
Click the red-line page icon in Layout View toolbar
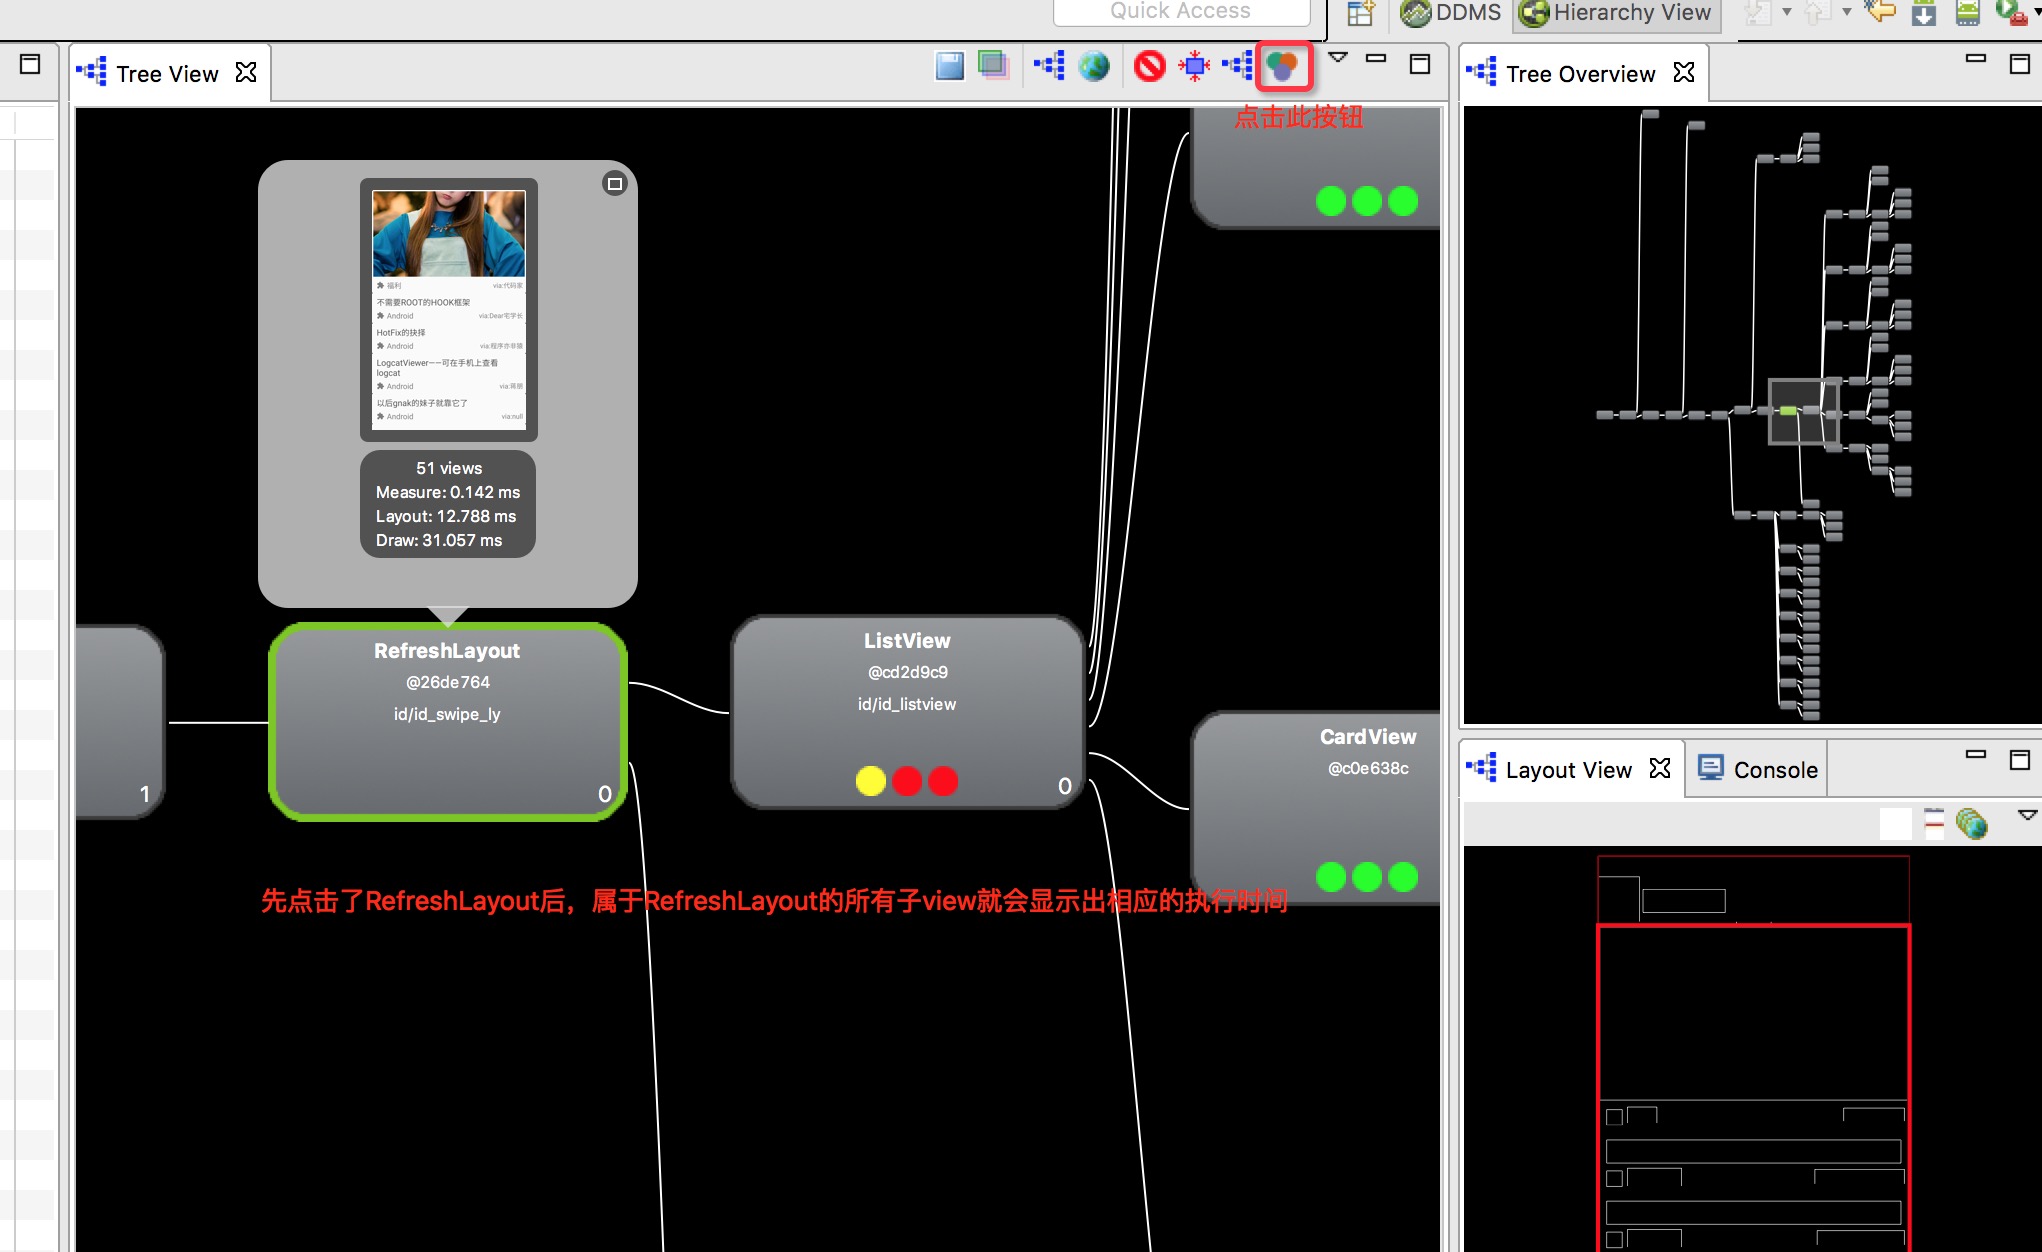coord(1935,824)
